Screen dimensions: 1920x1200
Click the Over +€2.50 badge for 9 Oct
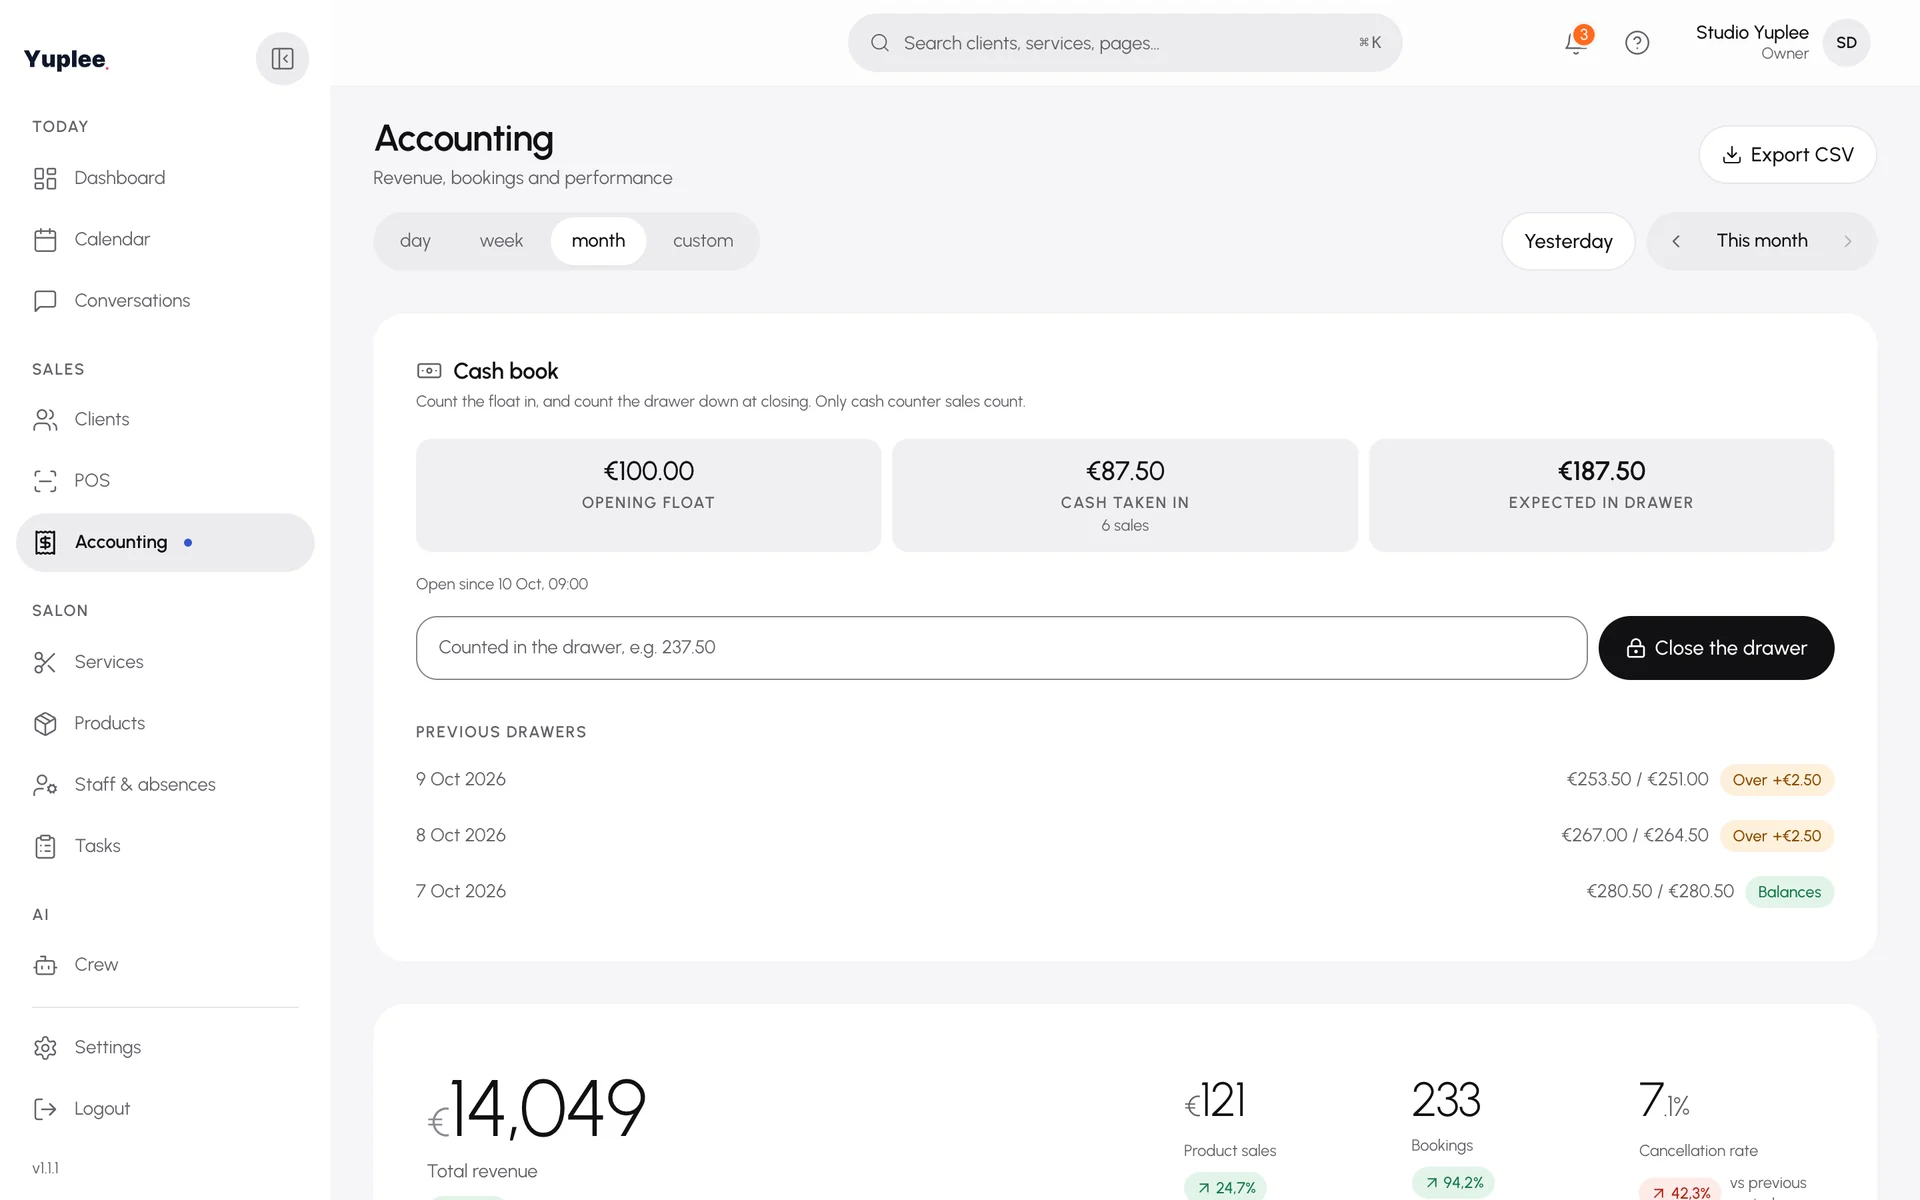[1777, 780]
